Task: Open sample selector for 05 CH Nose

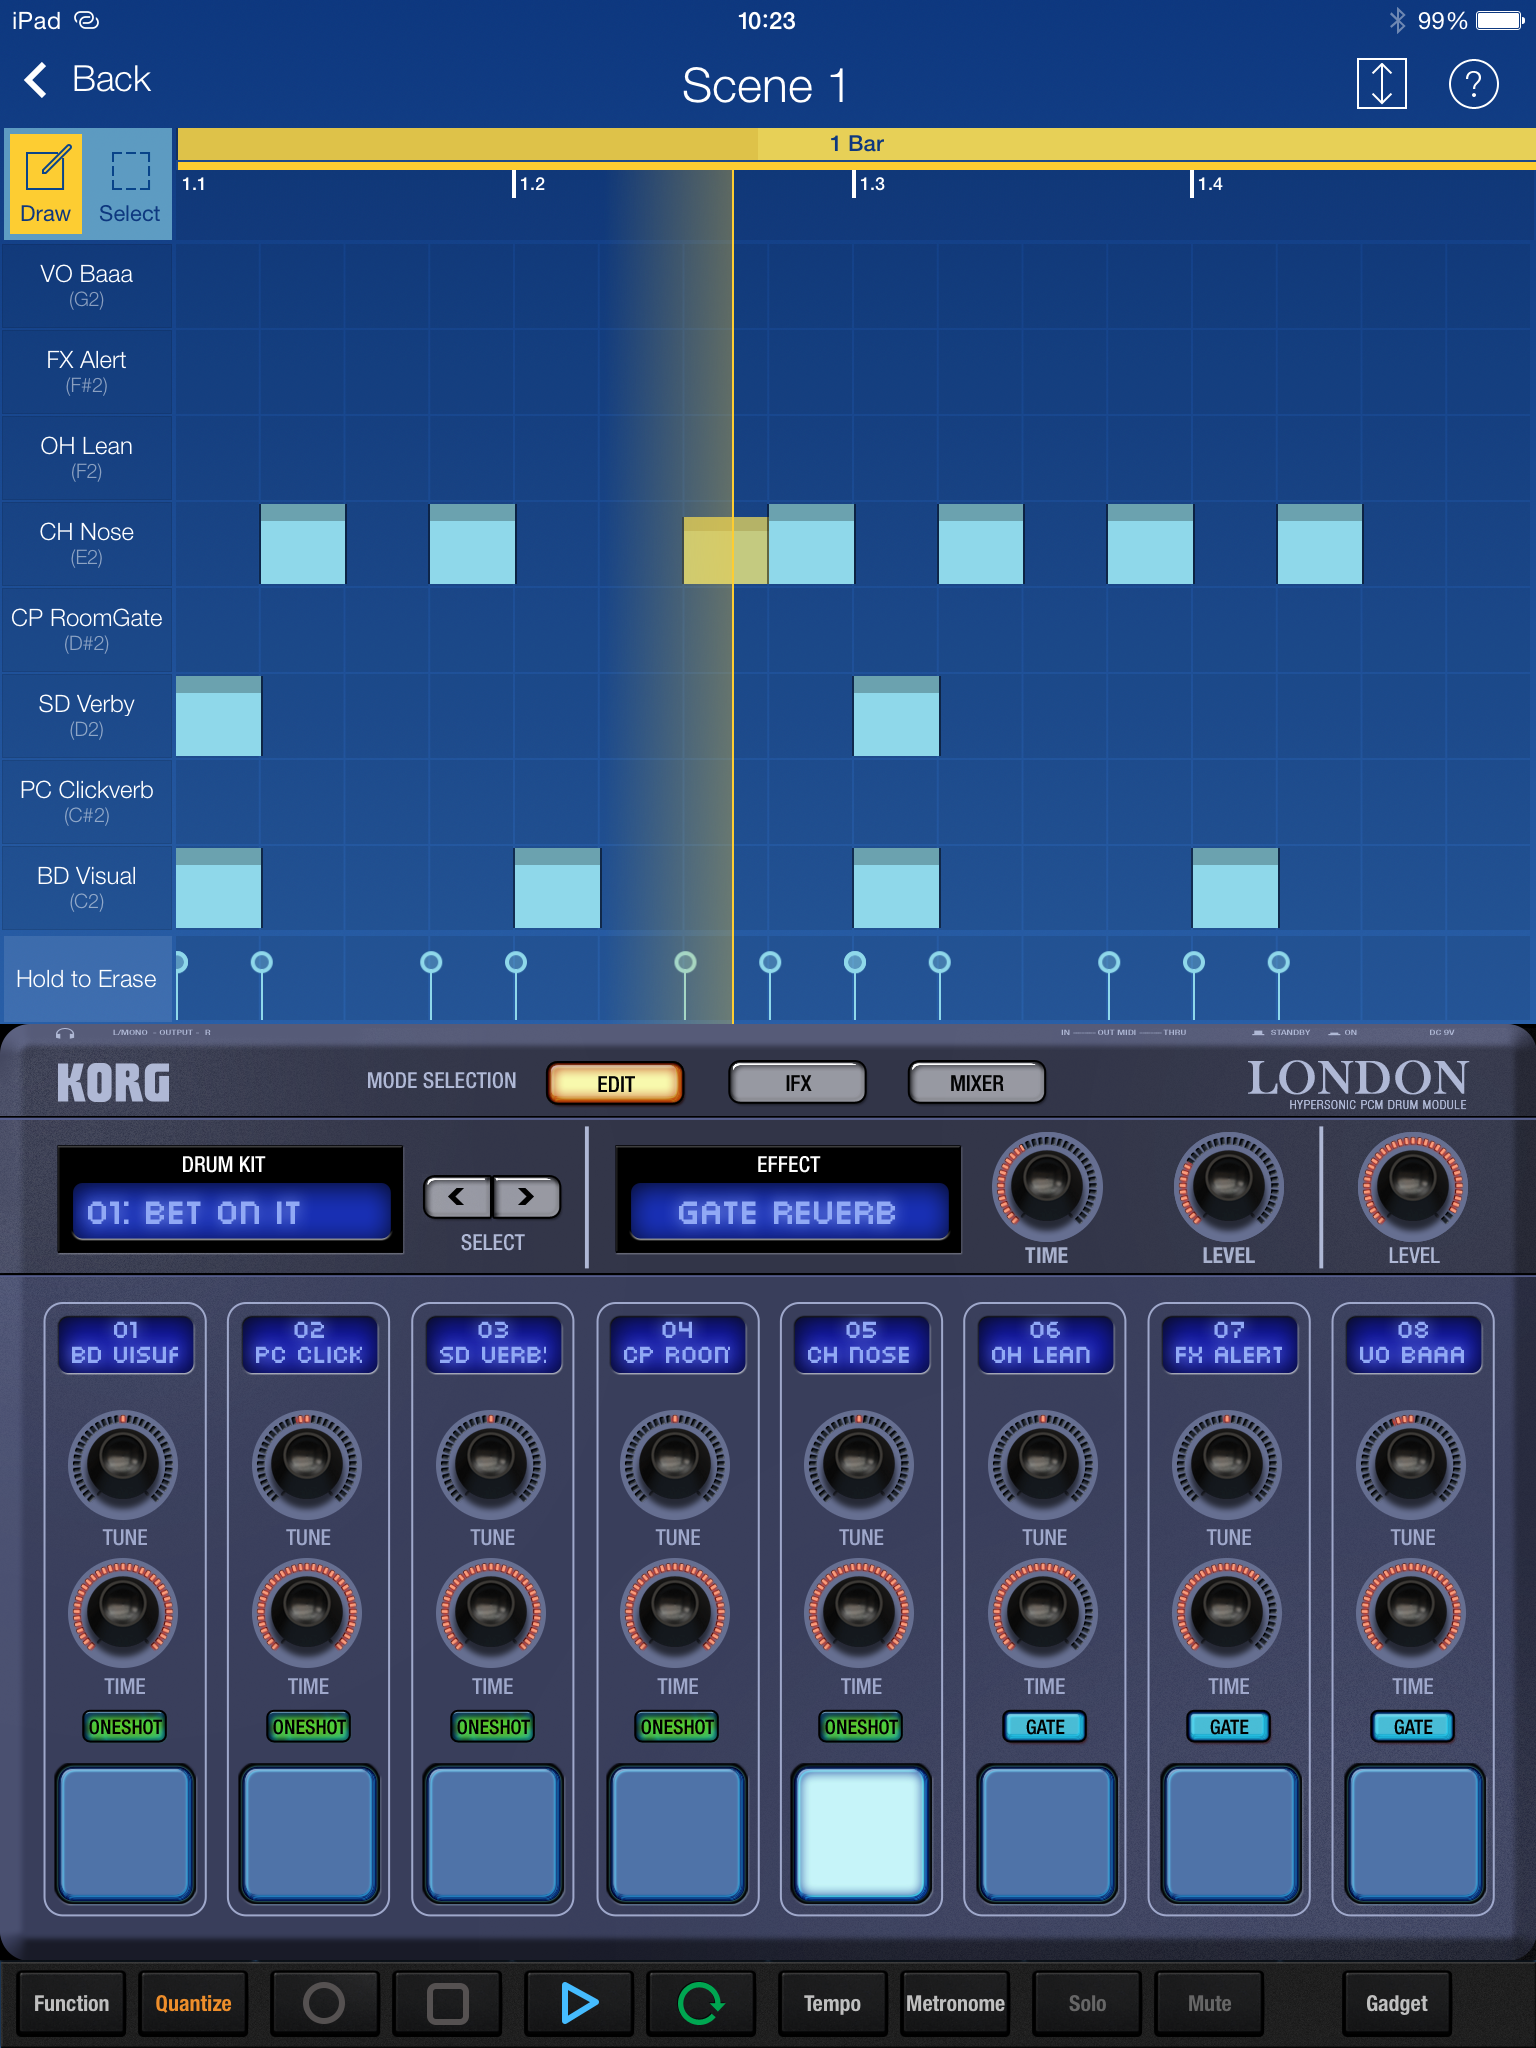Action: 861,1343
